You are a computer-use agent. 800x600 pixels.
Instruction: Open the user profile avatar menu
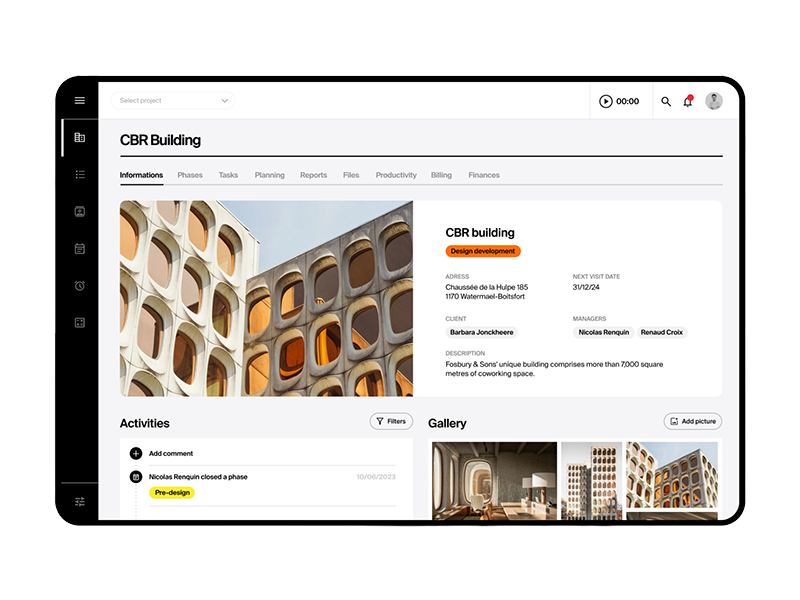(x=714, y=101)
